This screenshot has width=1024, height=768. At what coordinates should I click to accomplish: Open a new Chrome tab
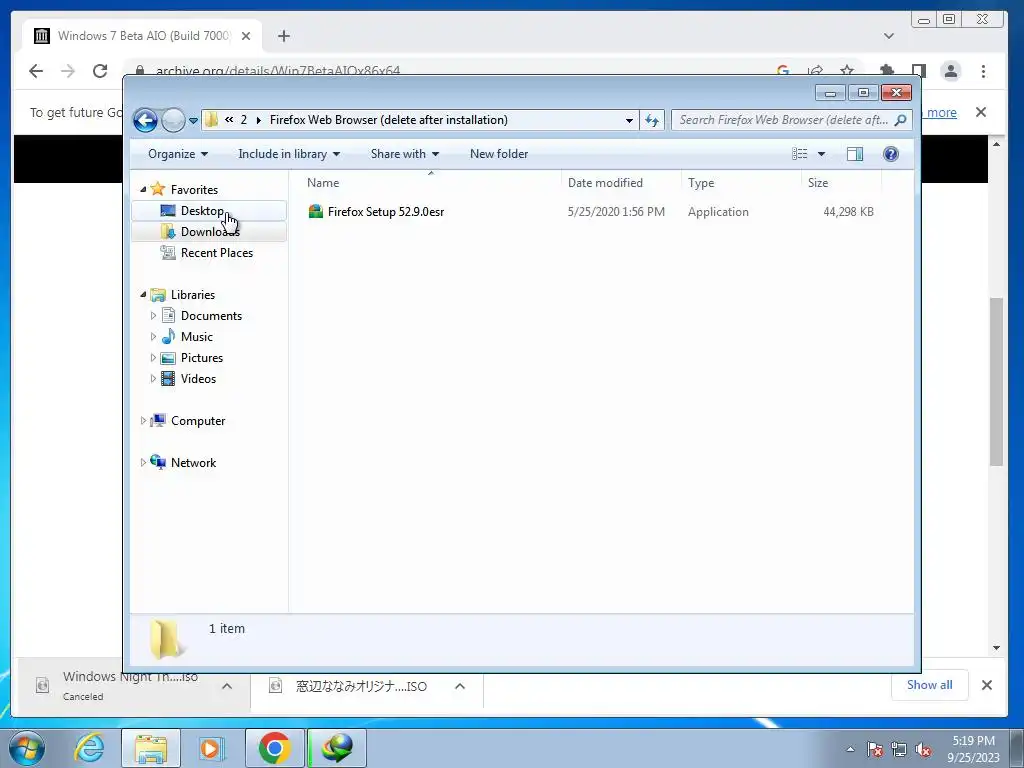(x=283, y=36)
